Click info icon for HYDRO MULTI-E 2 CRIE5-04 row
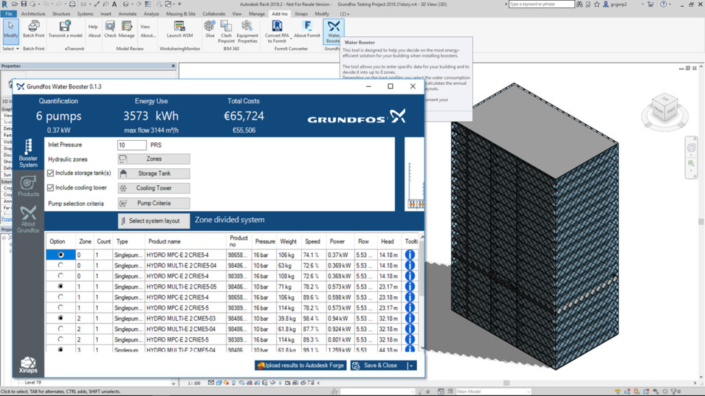 (x=410, y=265)
